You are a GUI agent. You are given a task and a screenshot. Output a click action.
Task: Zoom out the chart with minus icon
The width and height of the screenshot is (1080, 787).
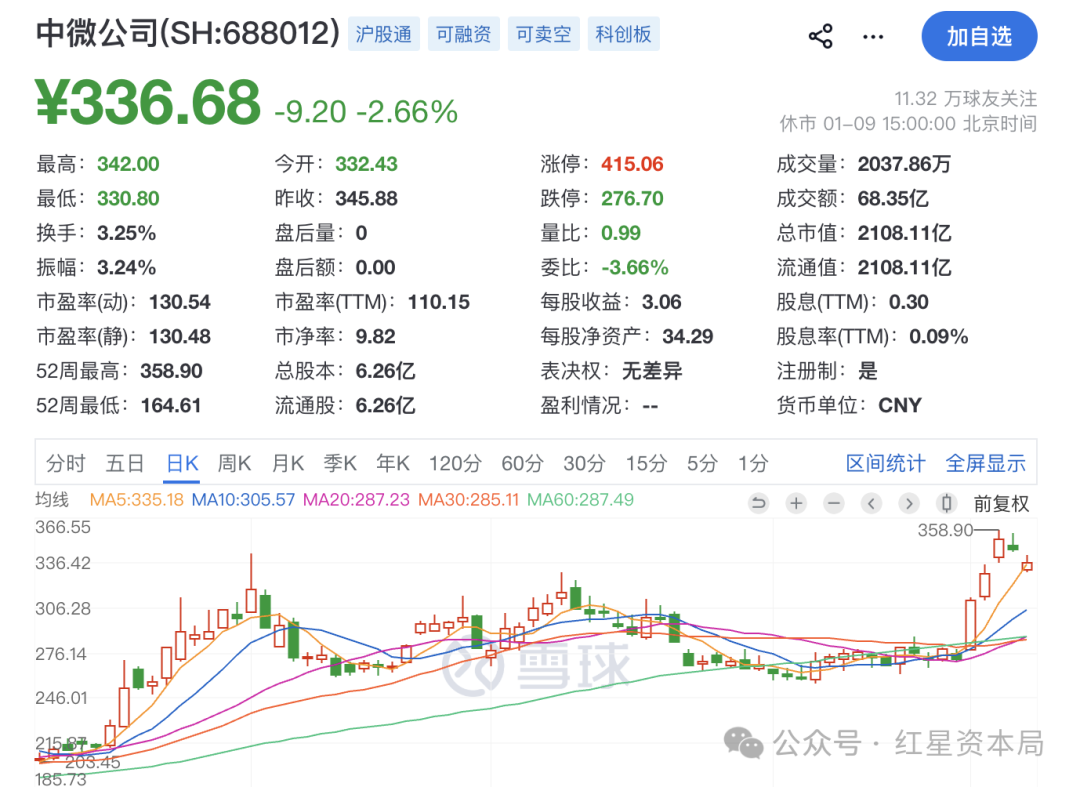pyautogui.click(x=834, y=503)
